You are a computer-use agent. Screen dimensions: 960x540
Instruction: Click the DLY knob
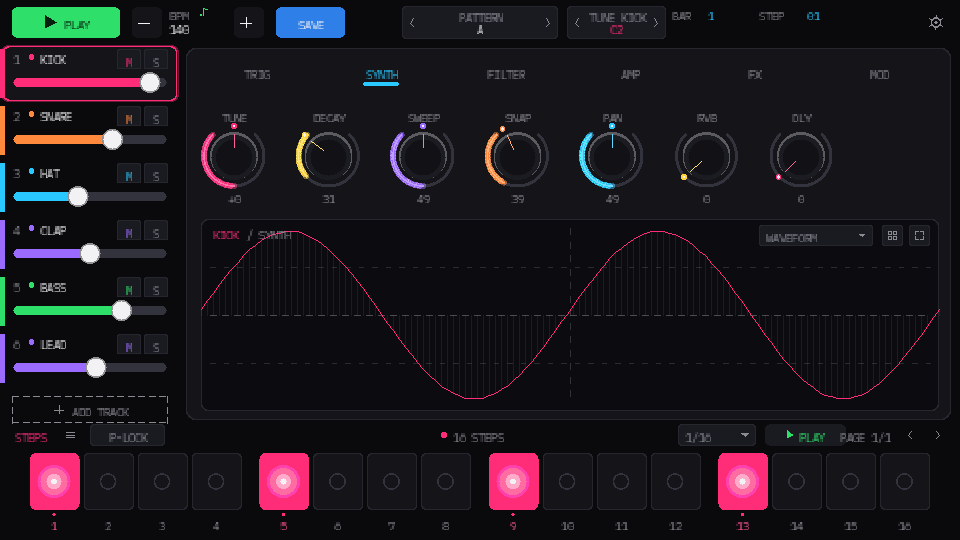[x=801, y=157]
